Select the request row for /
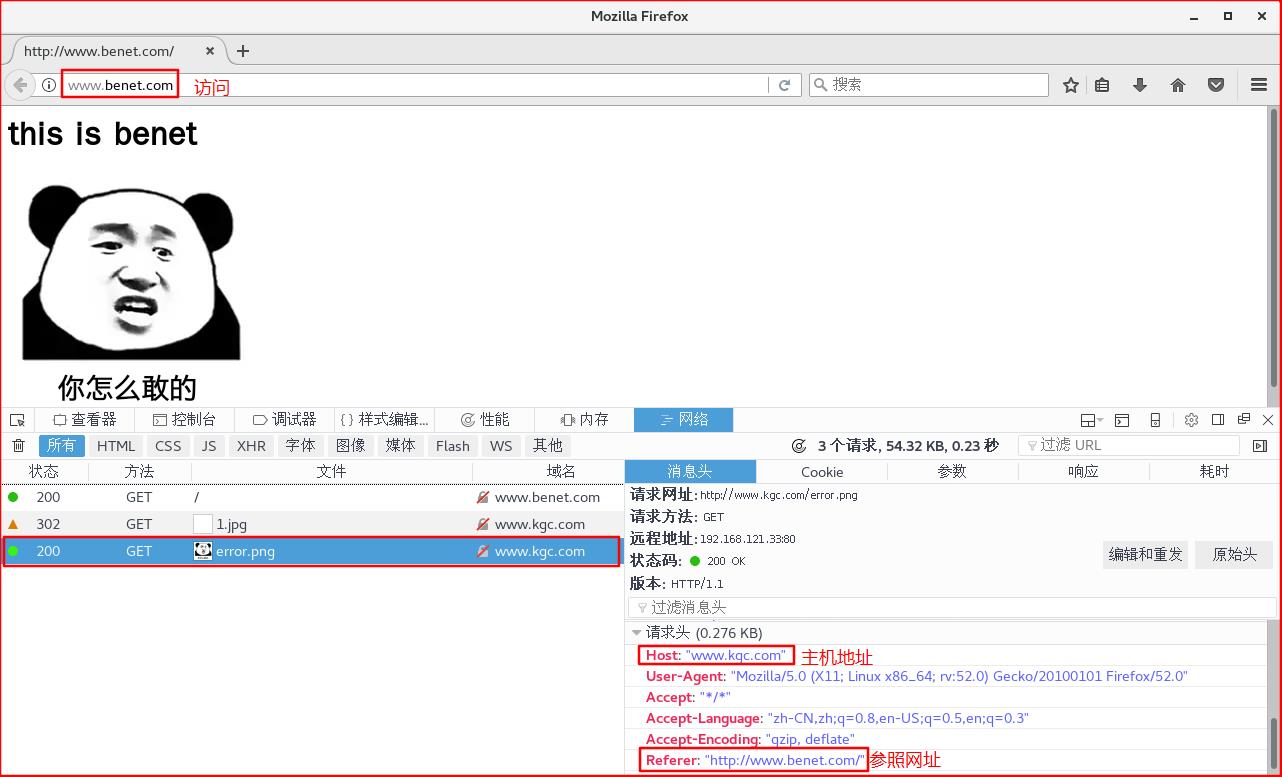The width and height of the screenshot is (1282, 777). coord(311,497)
